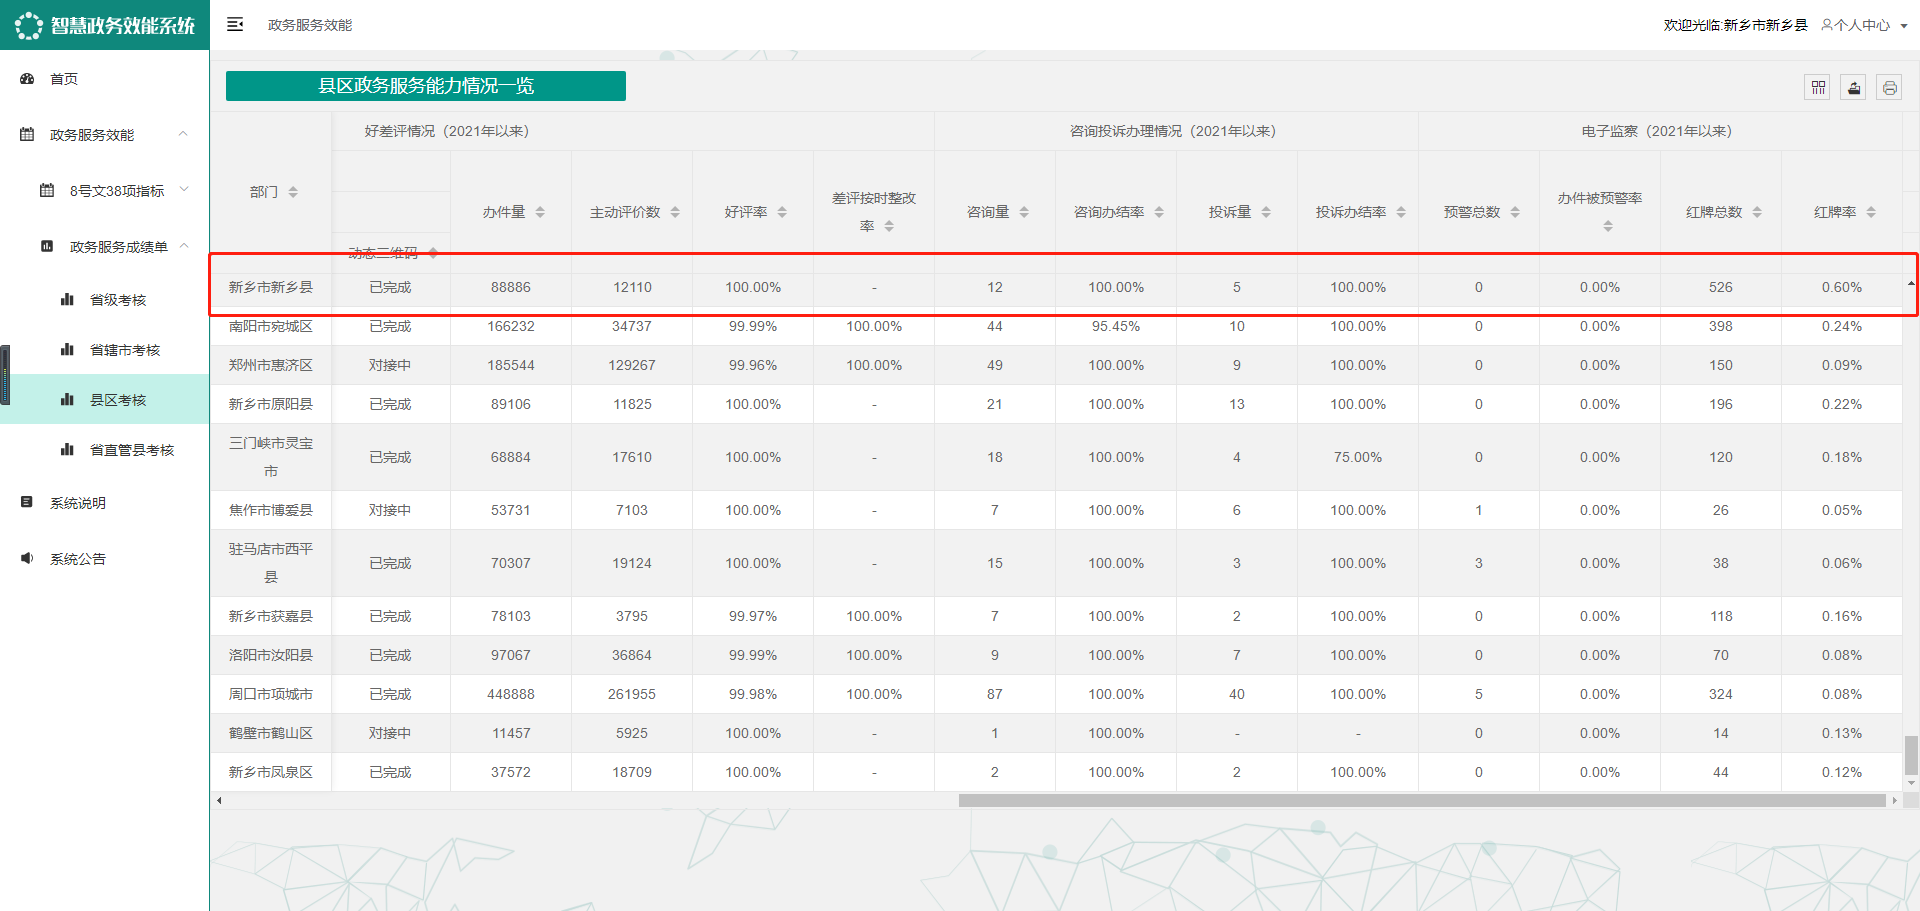Open the column filter grid icon
The height and width of the screenshot is (911, 1920).
1818,88
